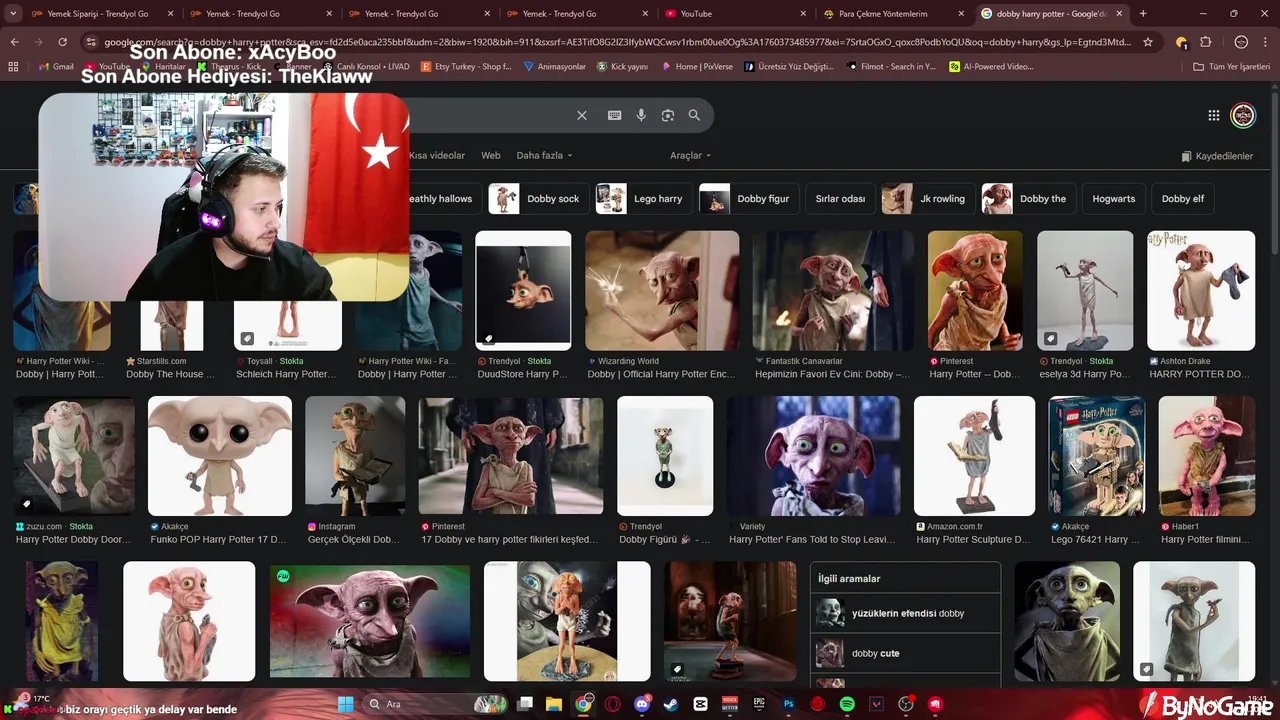Open the Amazon.com.tr Harry Potter Sculpture image

point(975,456)
